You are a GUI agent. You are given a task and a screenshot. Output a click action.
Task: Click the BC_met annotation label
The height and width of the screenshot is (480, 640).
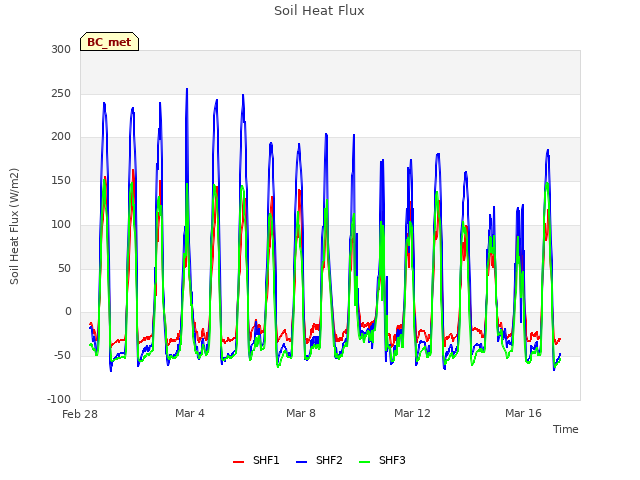tap(109, 42)
